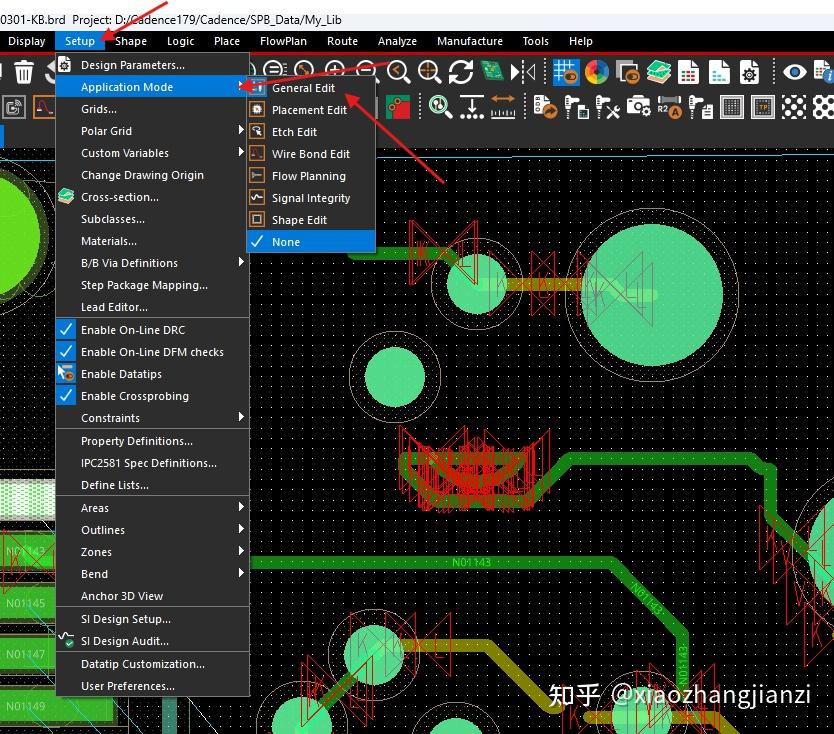Expand the Bend submenu
Image resolution: width=834 pixels, height=734 pixels.
coord(152,574)
